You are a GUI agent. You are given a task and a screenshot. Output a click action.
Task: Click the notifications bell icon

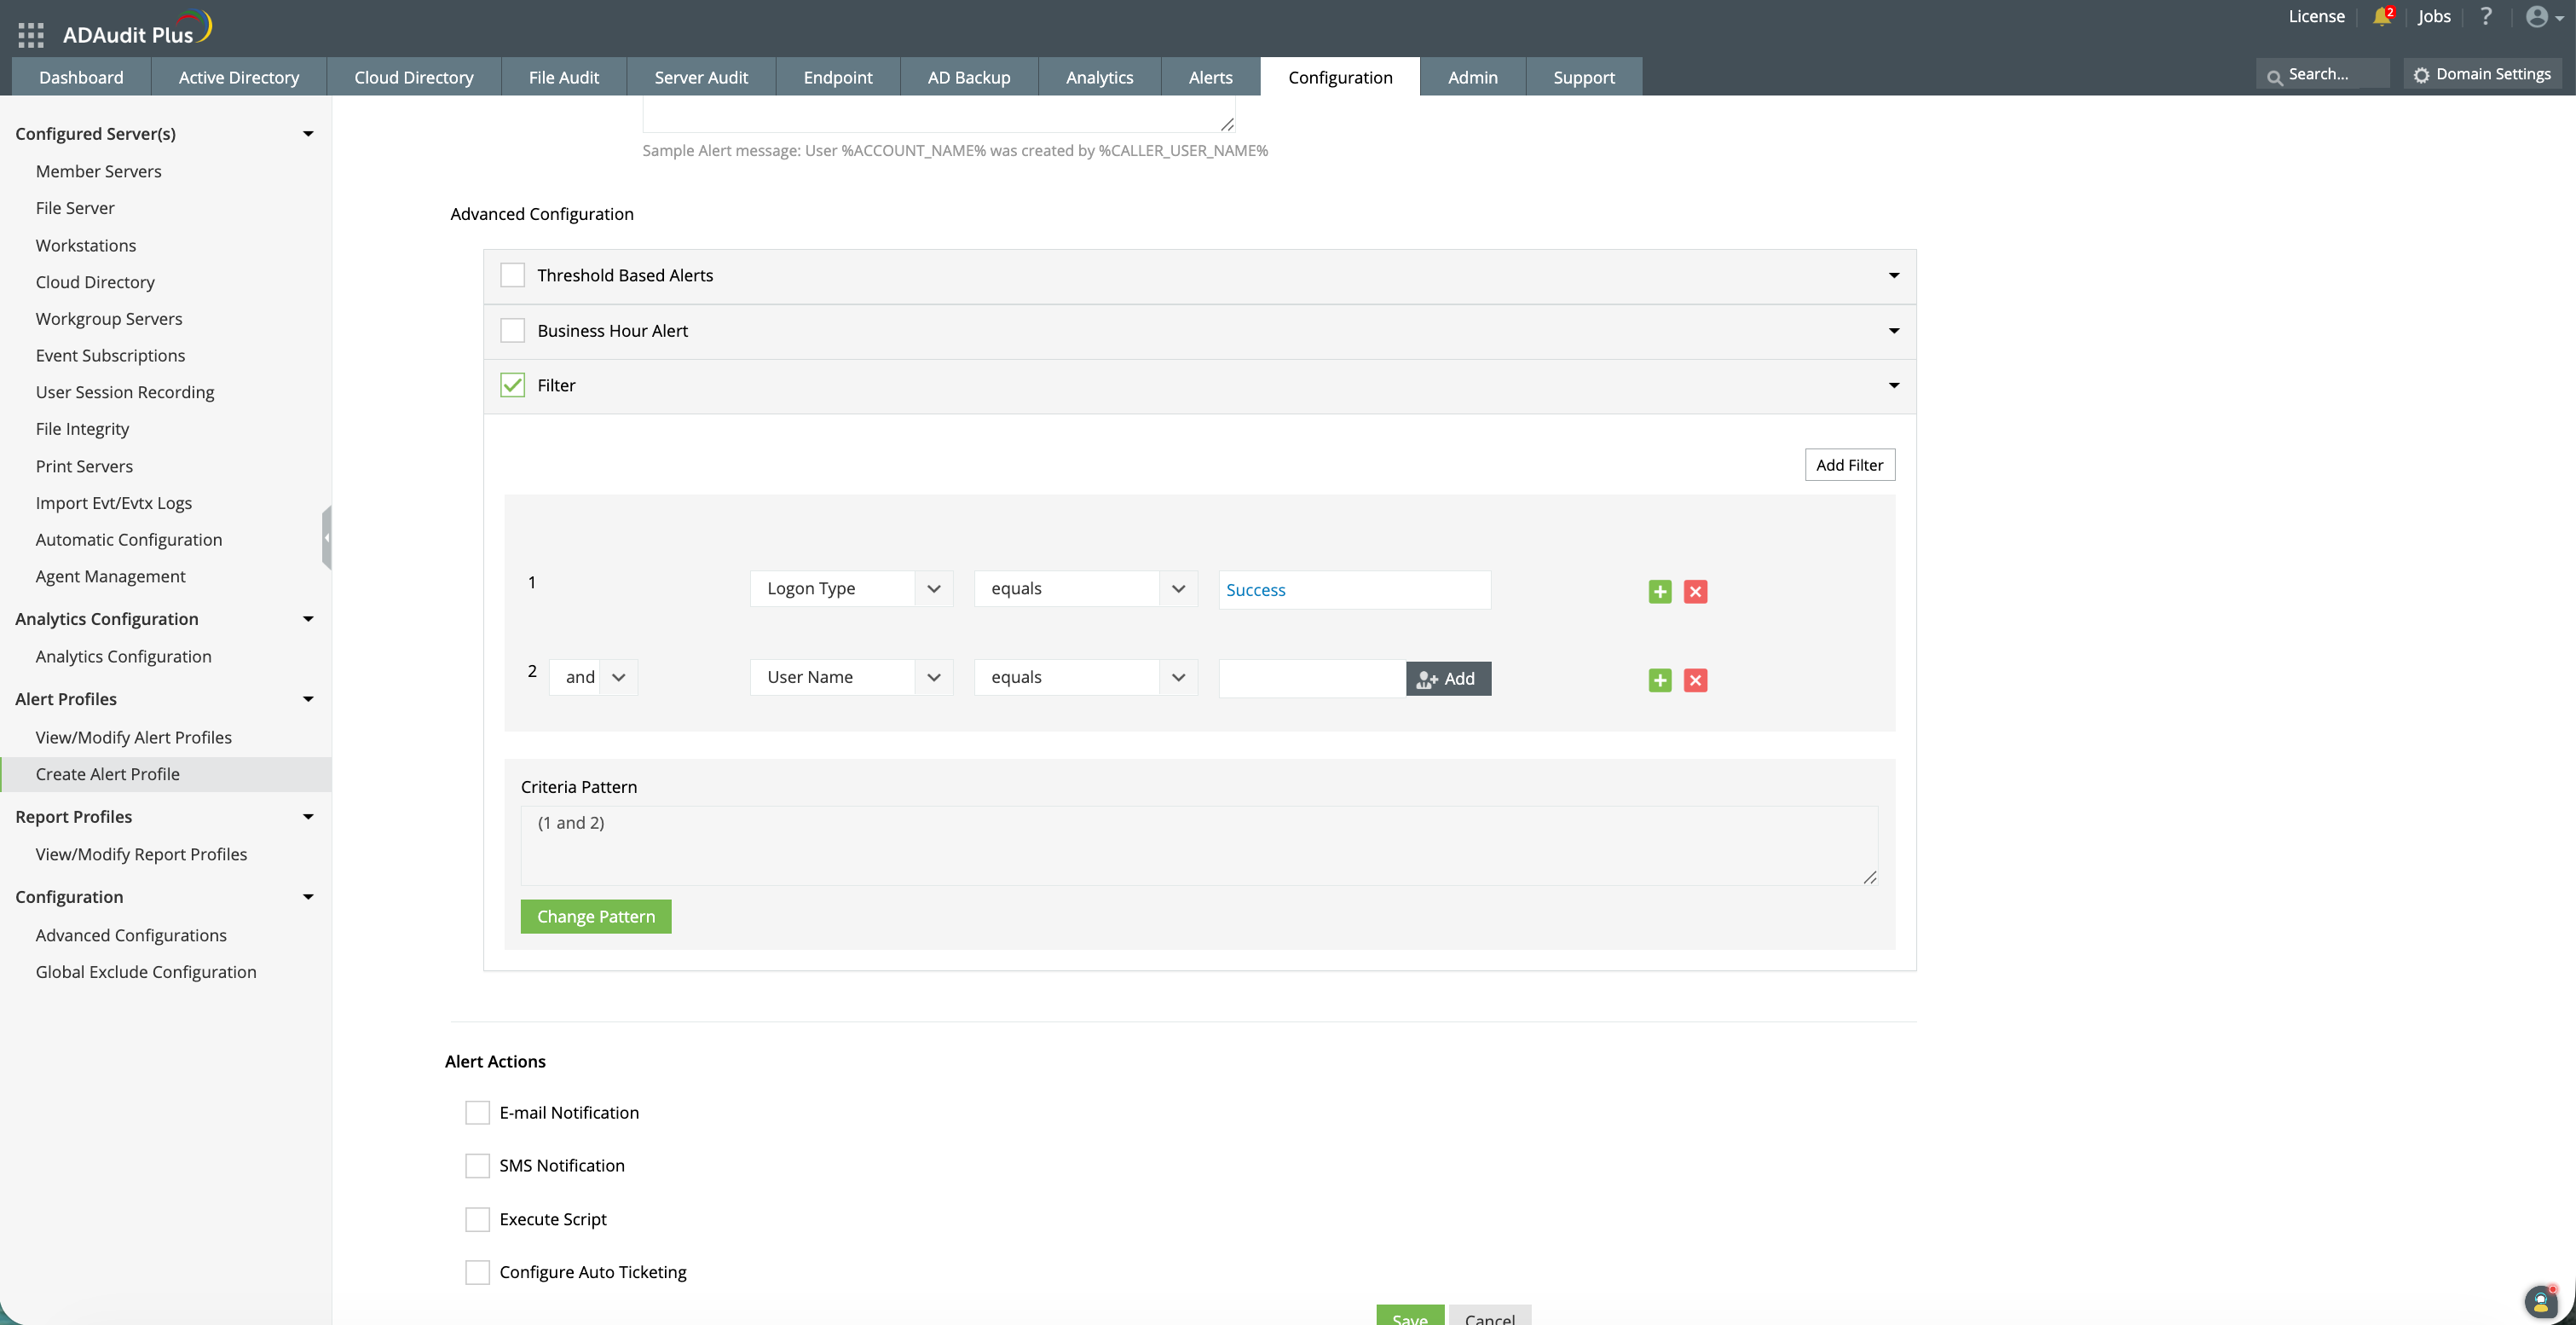2381,17
